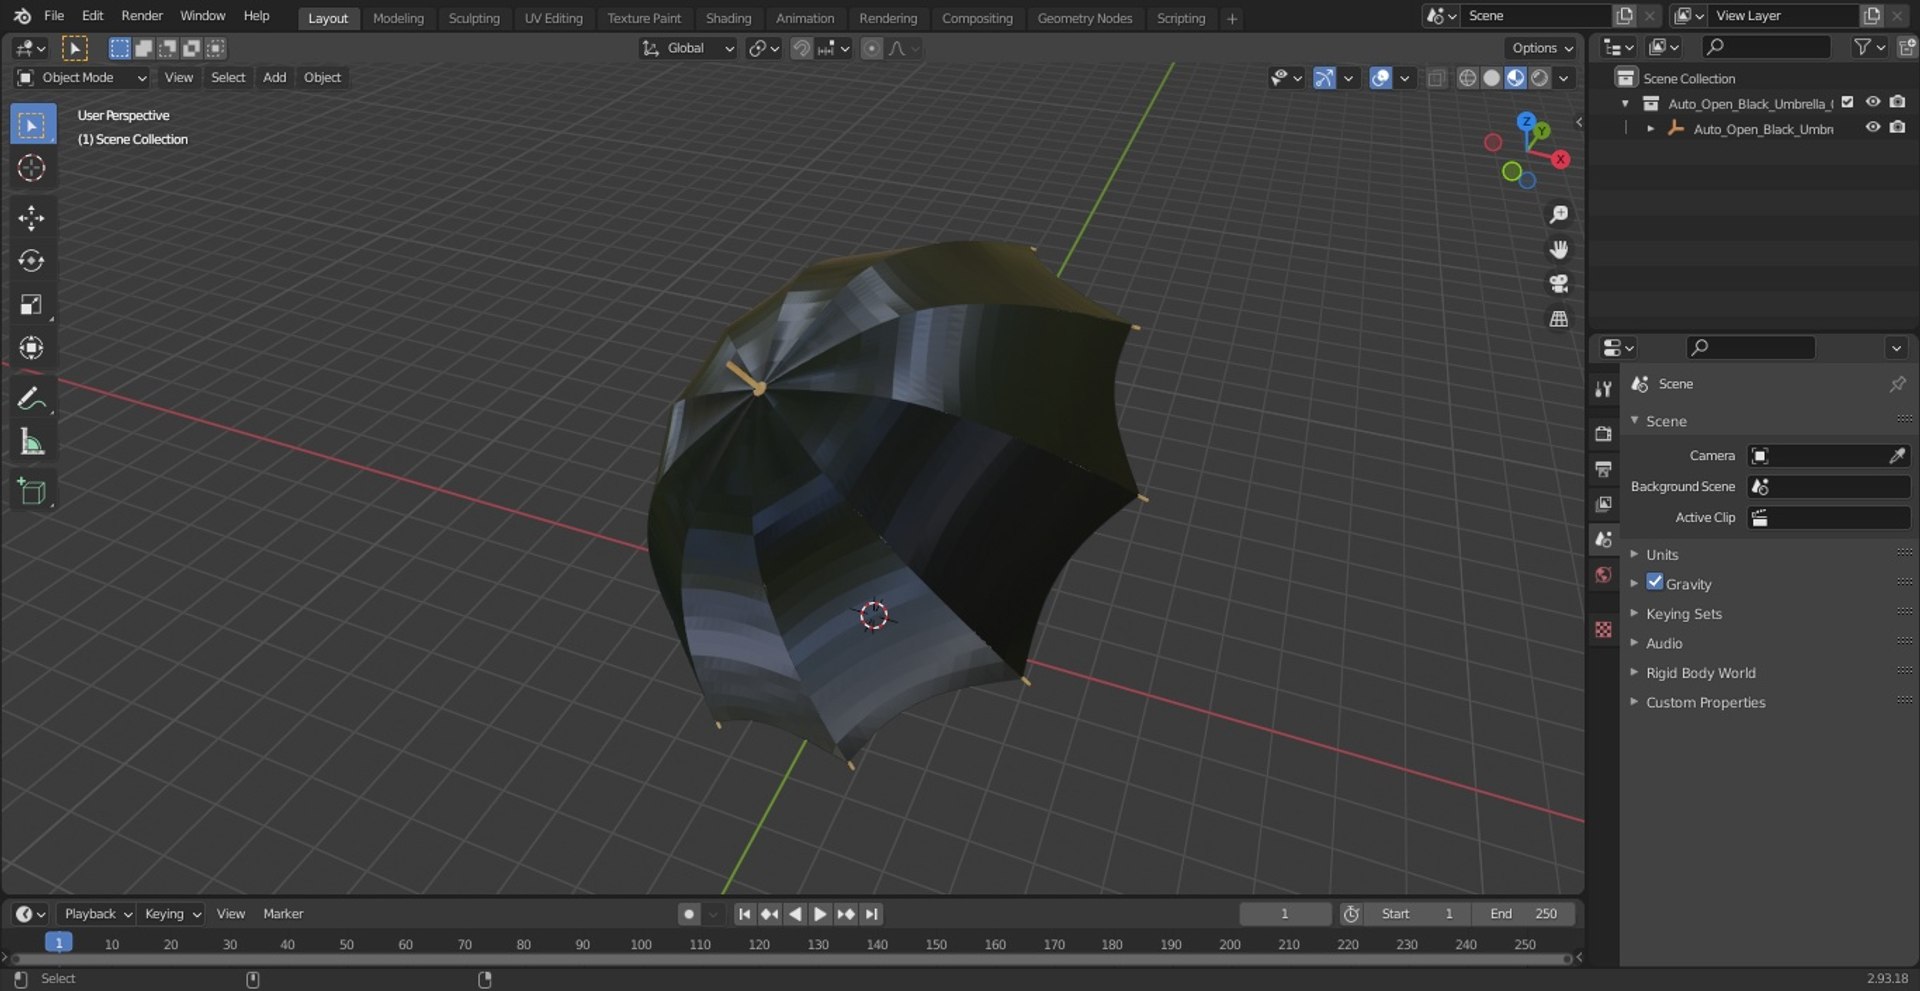Open the View Layer properties tab
This screenshot has width=1920, height=991.
pyautogui.click(x=1603, y=503)
